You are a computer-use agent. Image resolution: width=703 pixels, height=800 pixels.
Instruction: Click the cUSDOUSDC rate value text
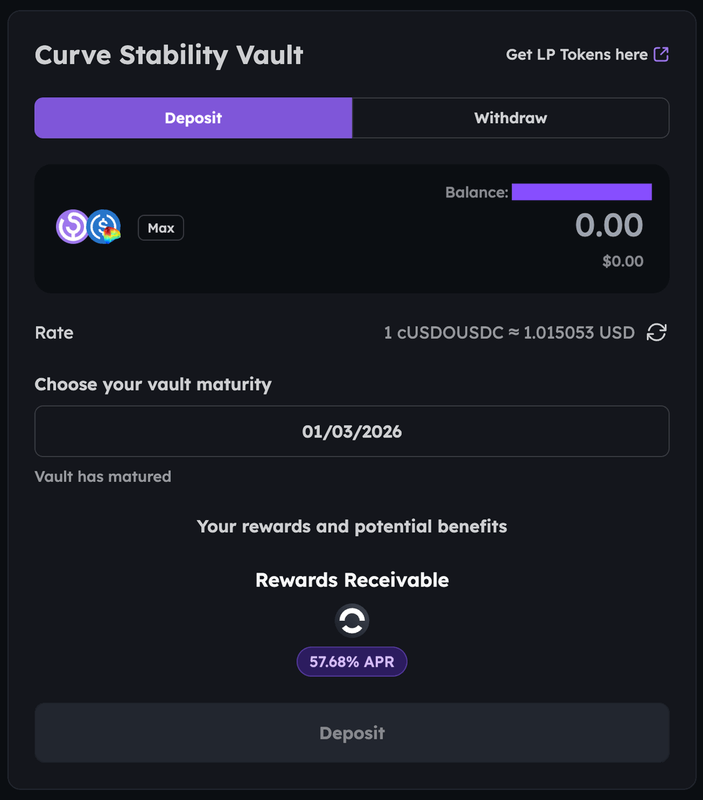509,333
